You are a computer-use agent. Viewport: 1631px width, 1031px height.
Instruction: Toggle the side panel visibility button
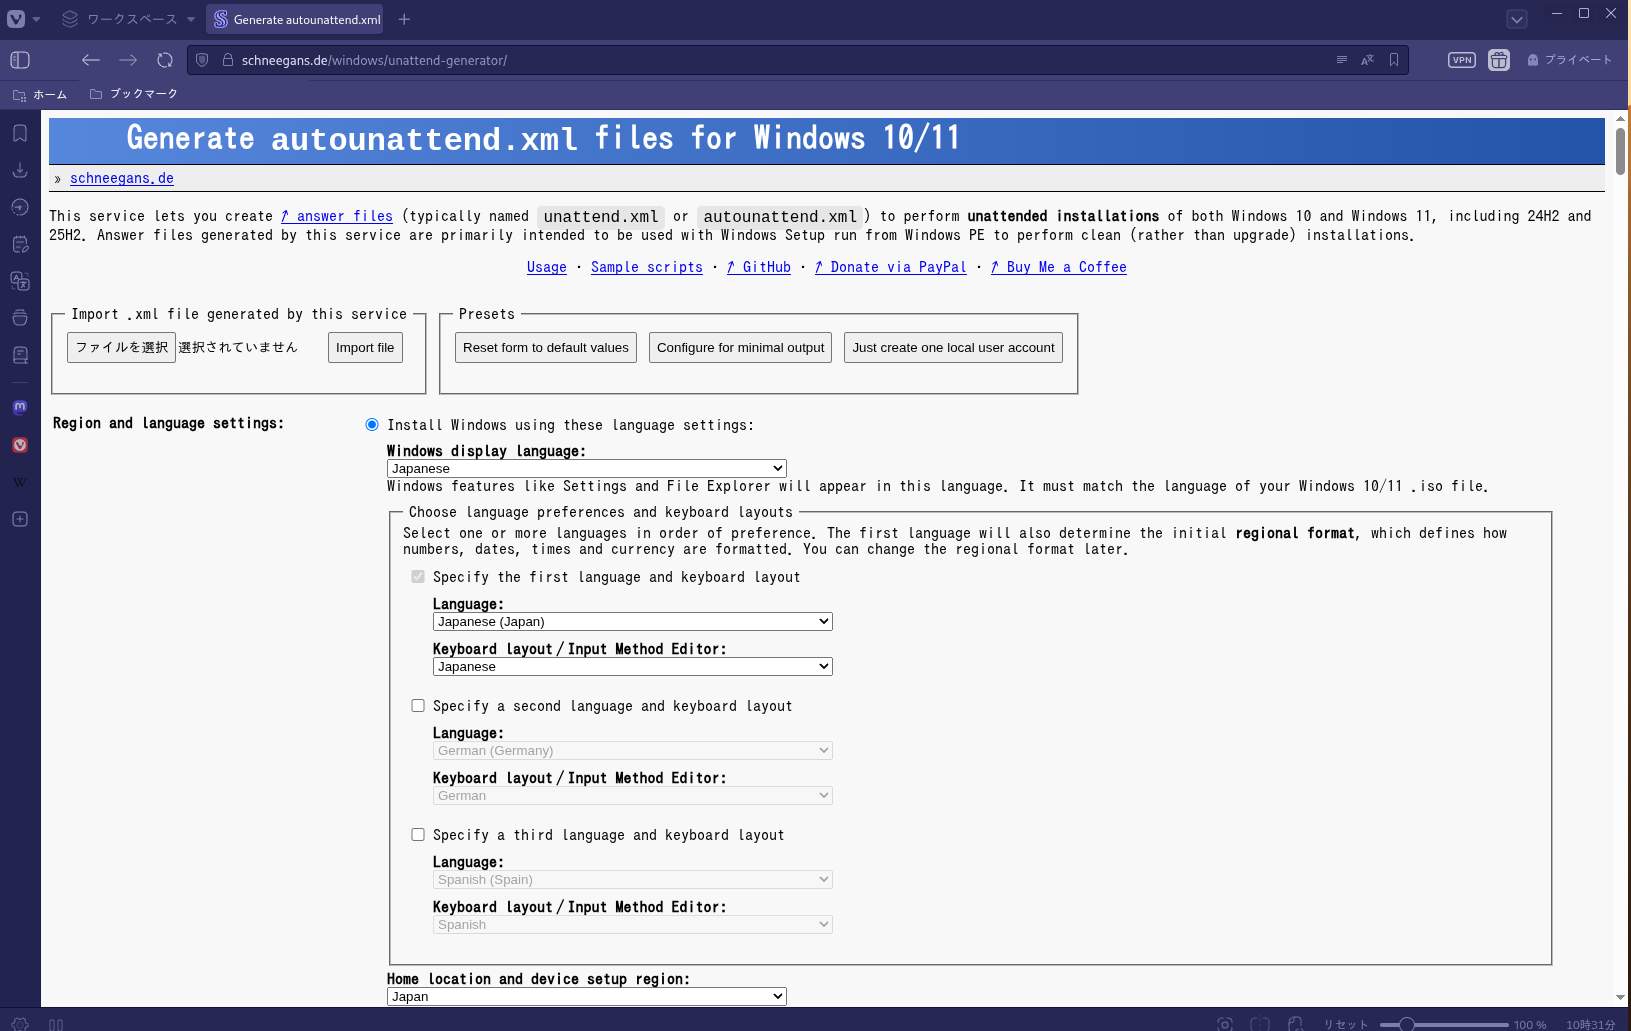point(20,60)
